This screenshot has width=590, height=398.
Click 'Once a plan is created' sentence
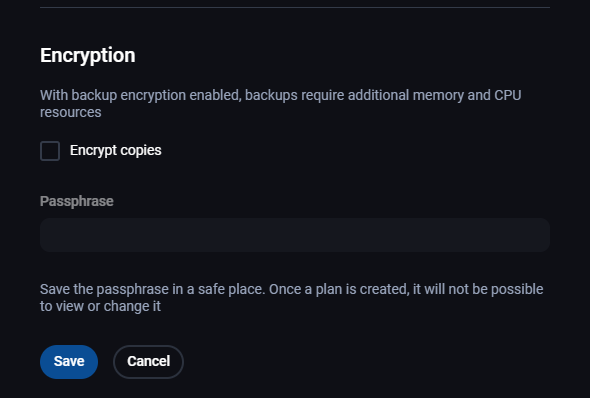339,289
